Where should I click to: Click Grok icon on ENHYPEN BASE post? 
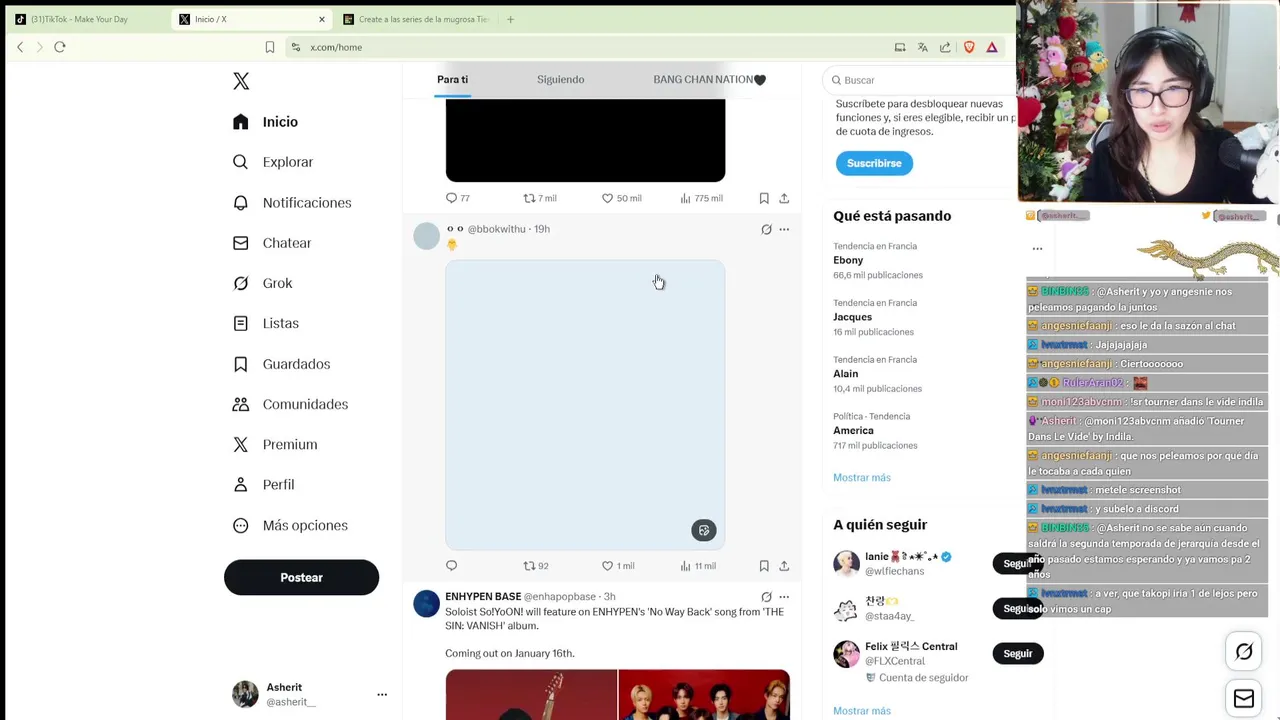coord(766,597)
